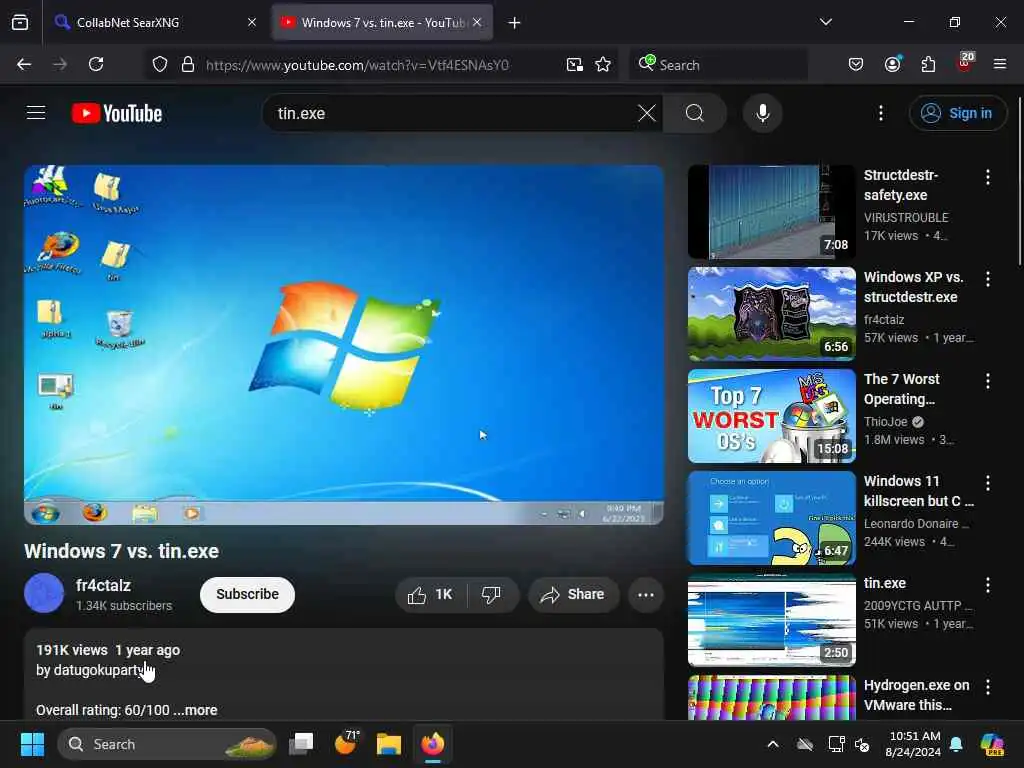The height and width of the screenshot is (768, 1024).
Task: Like the video with 1K likes
Action: pos(429,594)
